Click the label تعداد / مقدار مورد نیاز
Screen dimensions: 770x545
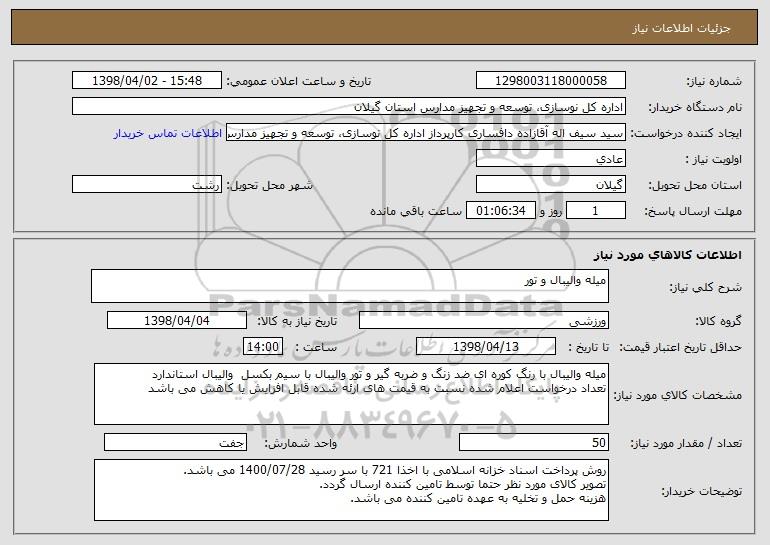click(x=686, y=443)
